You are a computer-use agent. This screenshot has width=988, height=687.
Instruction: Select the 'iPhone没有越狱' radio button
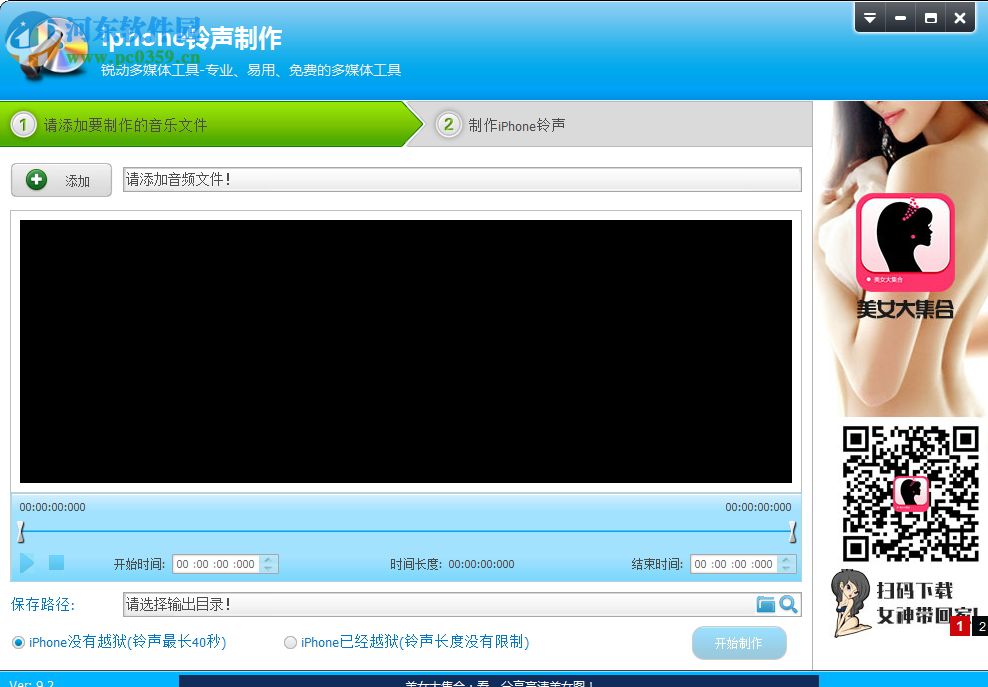(17, 642)
